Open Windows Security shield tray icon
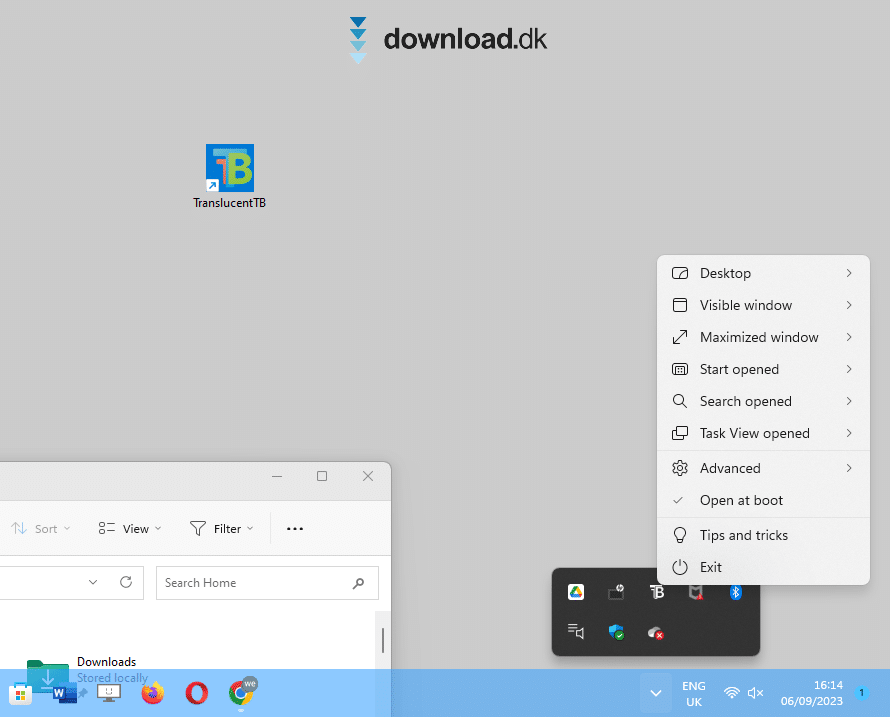This screenshot has height=717, width=890. [x=616, y=632]
